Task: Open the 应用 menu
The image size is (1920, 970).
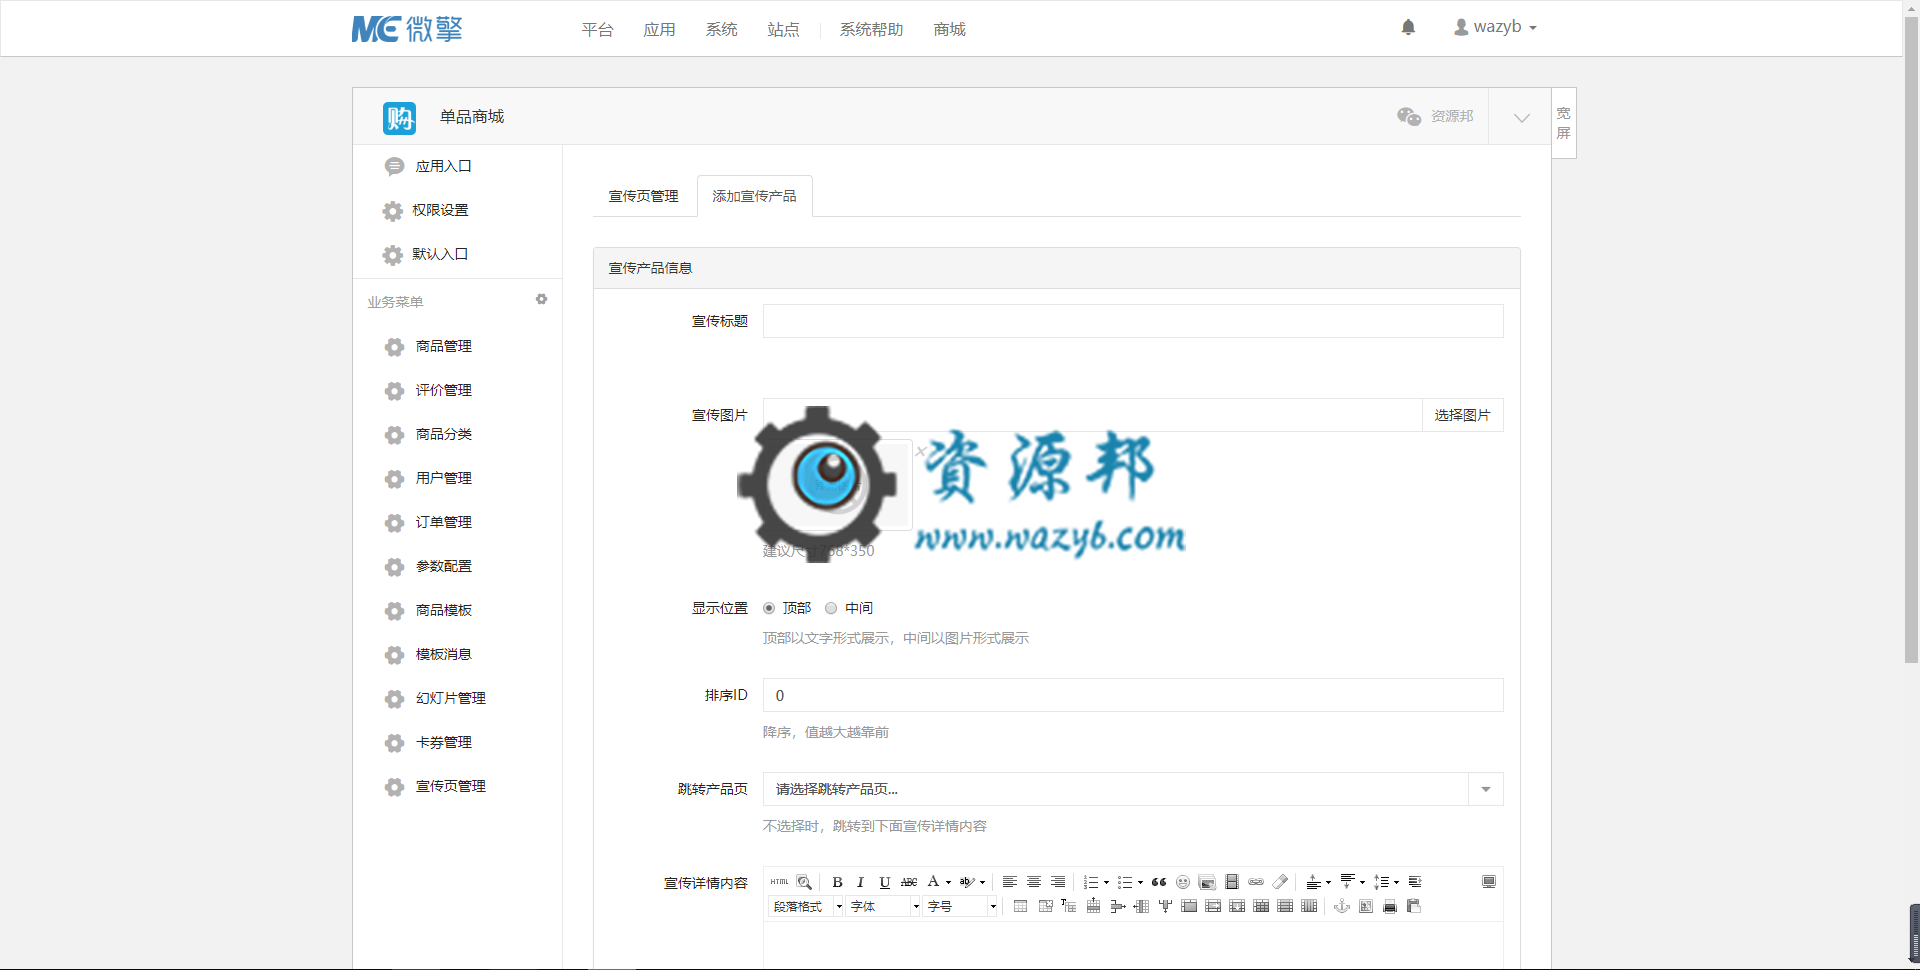Action: pyautogui.click(x=659, y=29)
